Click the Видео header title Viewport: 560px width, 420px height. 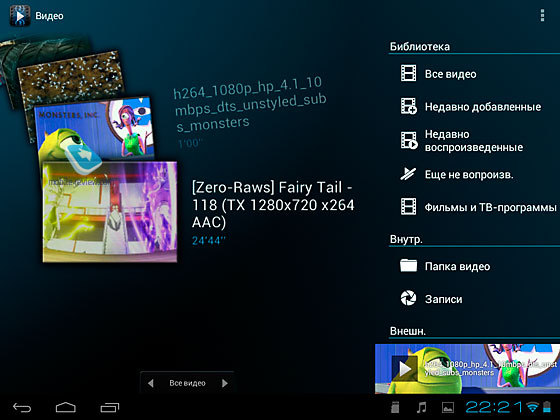[49, 16]
